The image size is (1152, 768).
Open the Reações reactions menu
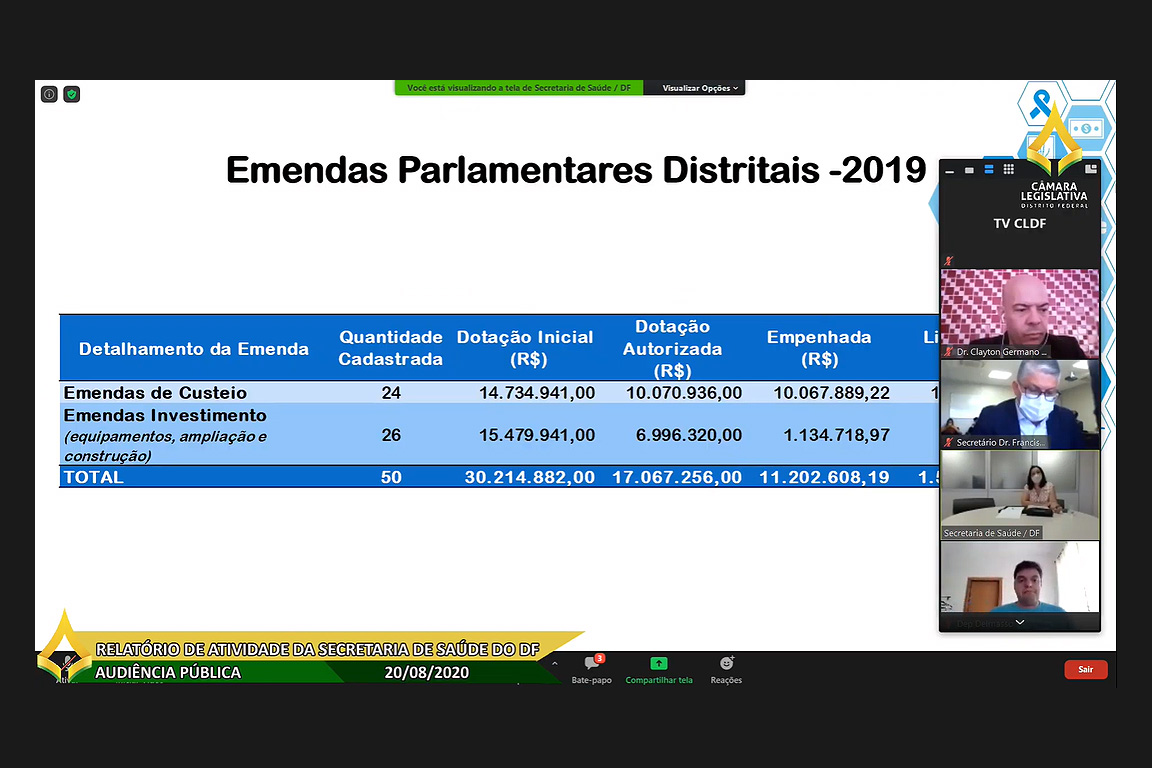coord(726,669)
